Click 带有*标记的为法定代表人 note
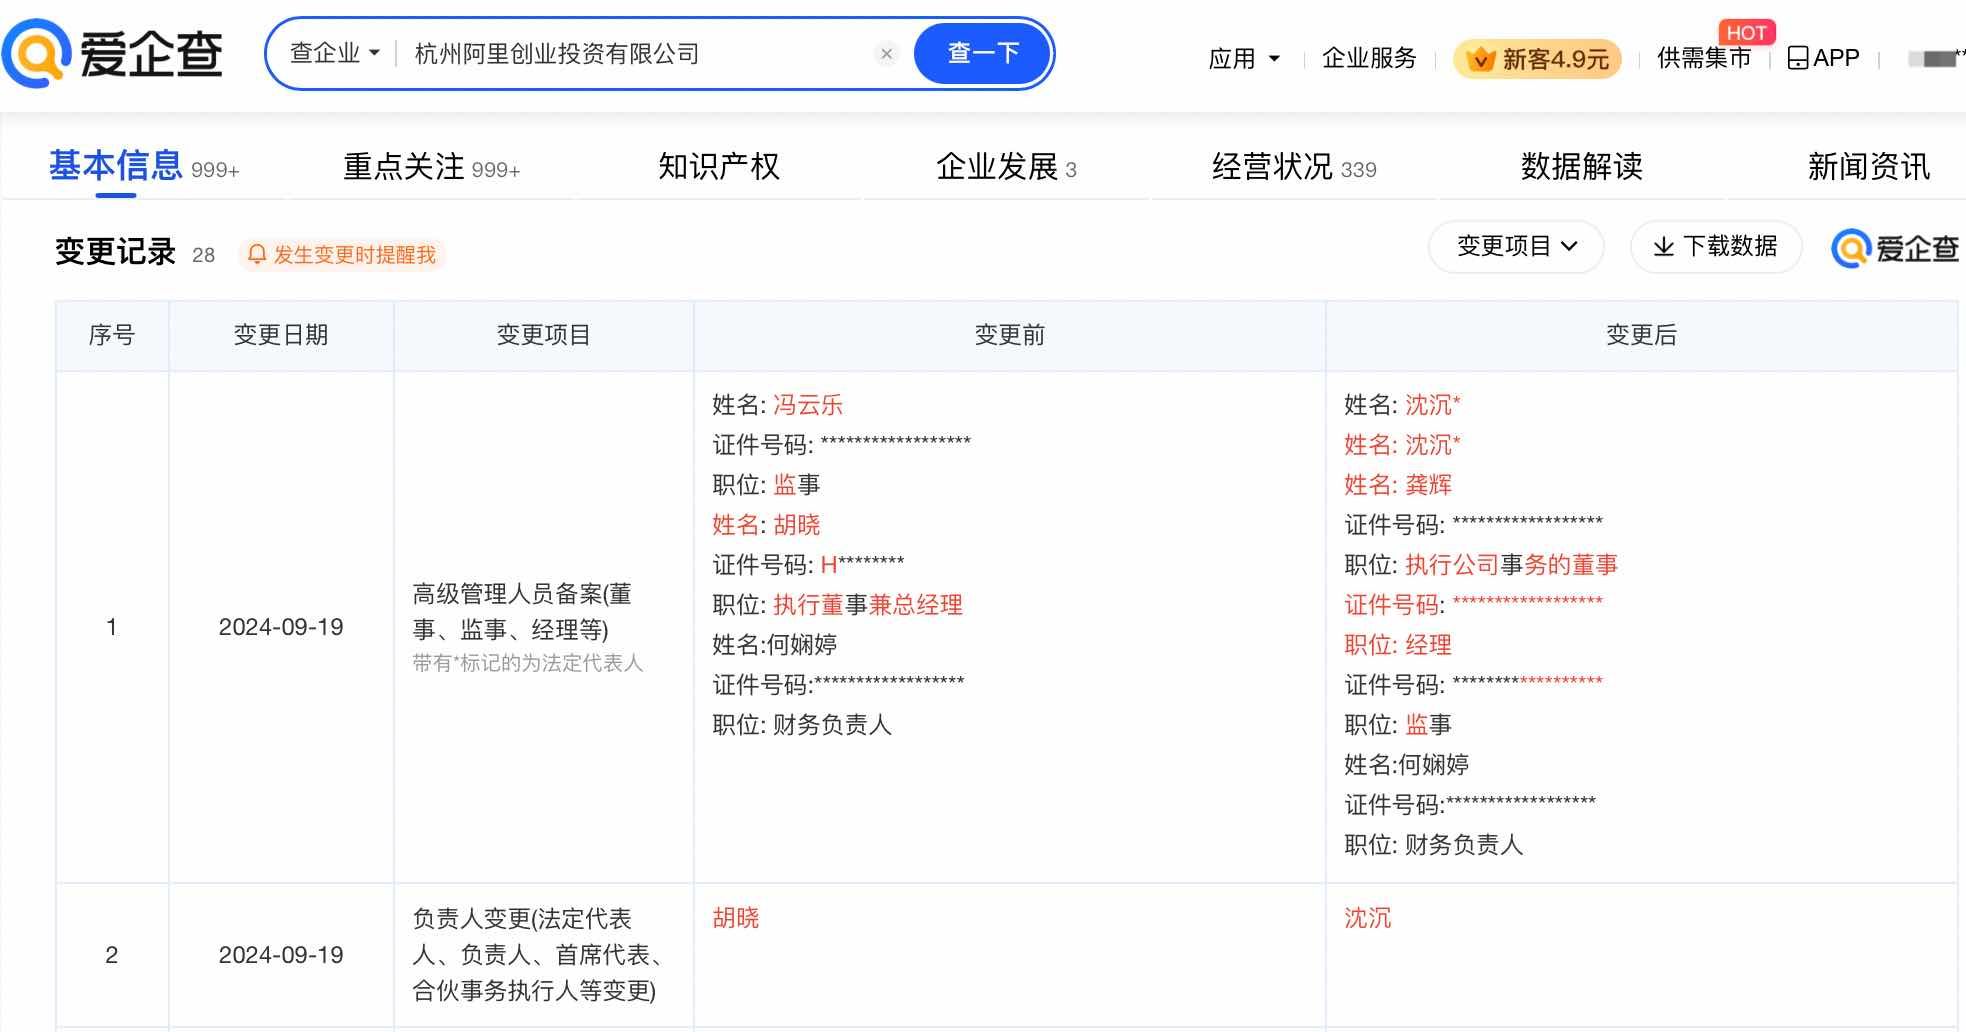This screenshot has width=1966, height=1032. pos(528,663)
